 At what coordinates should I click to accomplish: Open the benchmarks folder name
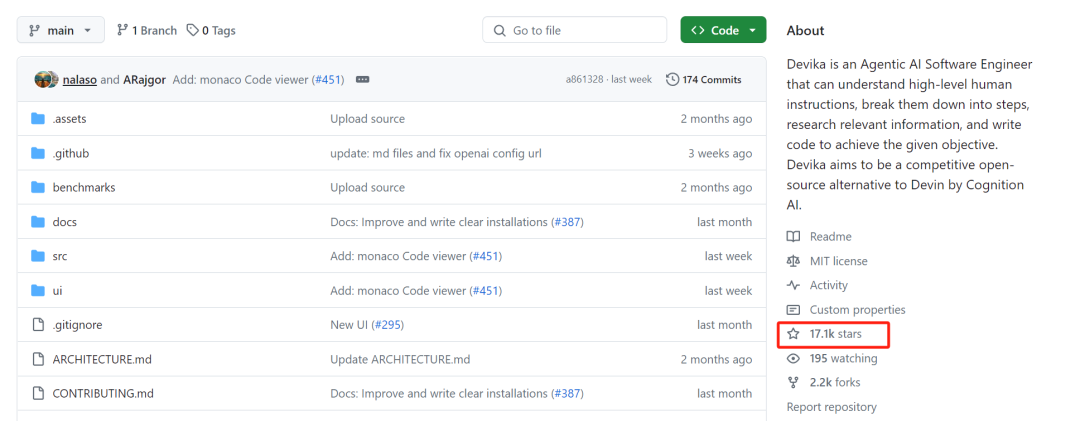tap(84, 187)
